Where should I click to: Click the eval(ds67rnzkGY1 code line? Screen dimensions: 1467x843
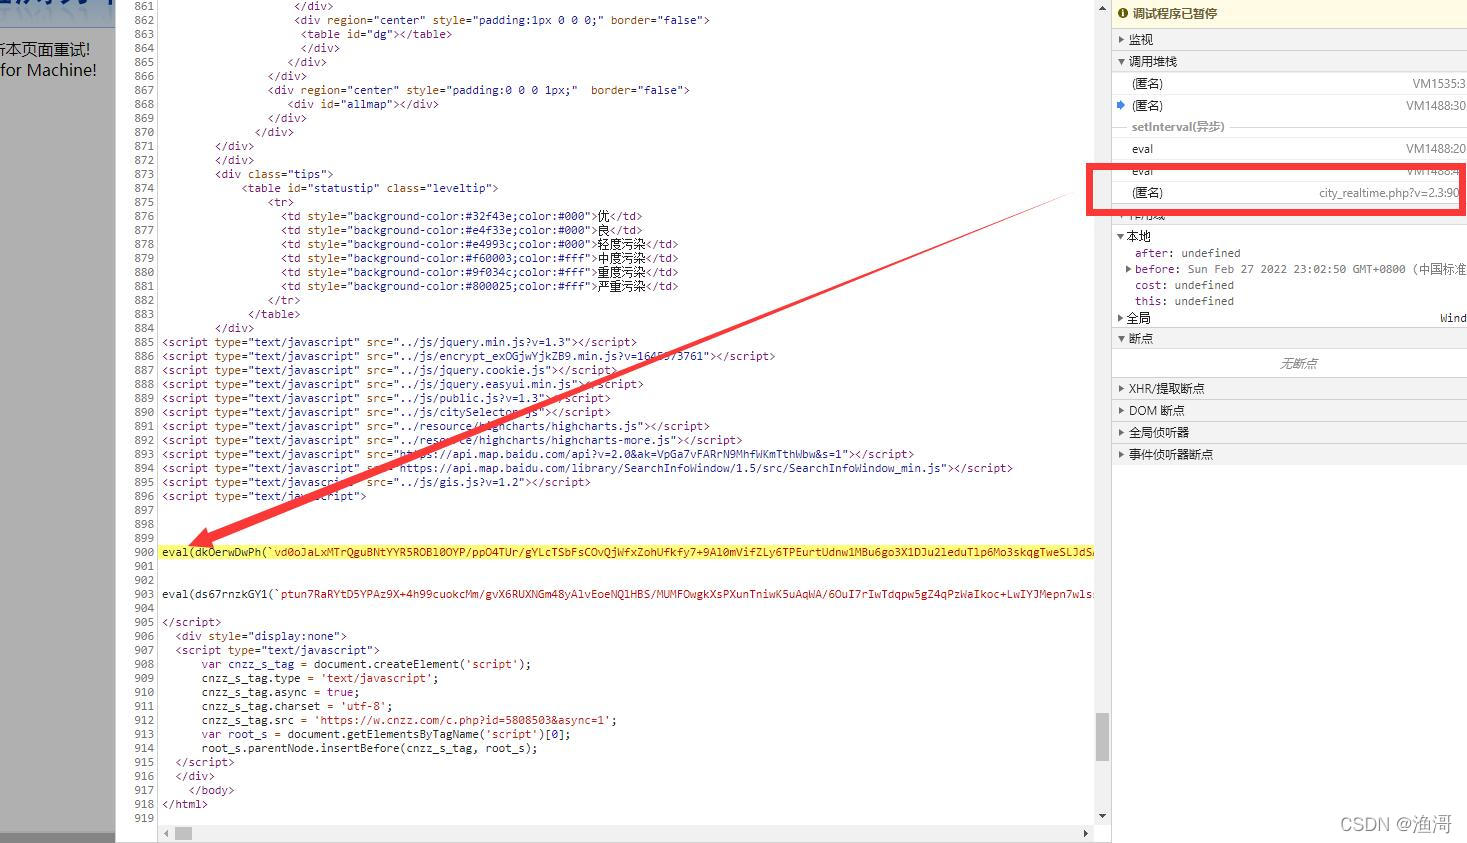click(628, 595)
